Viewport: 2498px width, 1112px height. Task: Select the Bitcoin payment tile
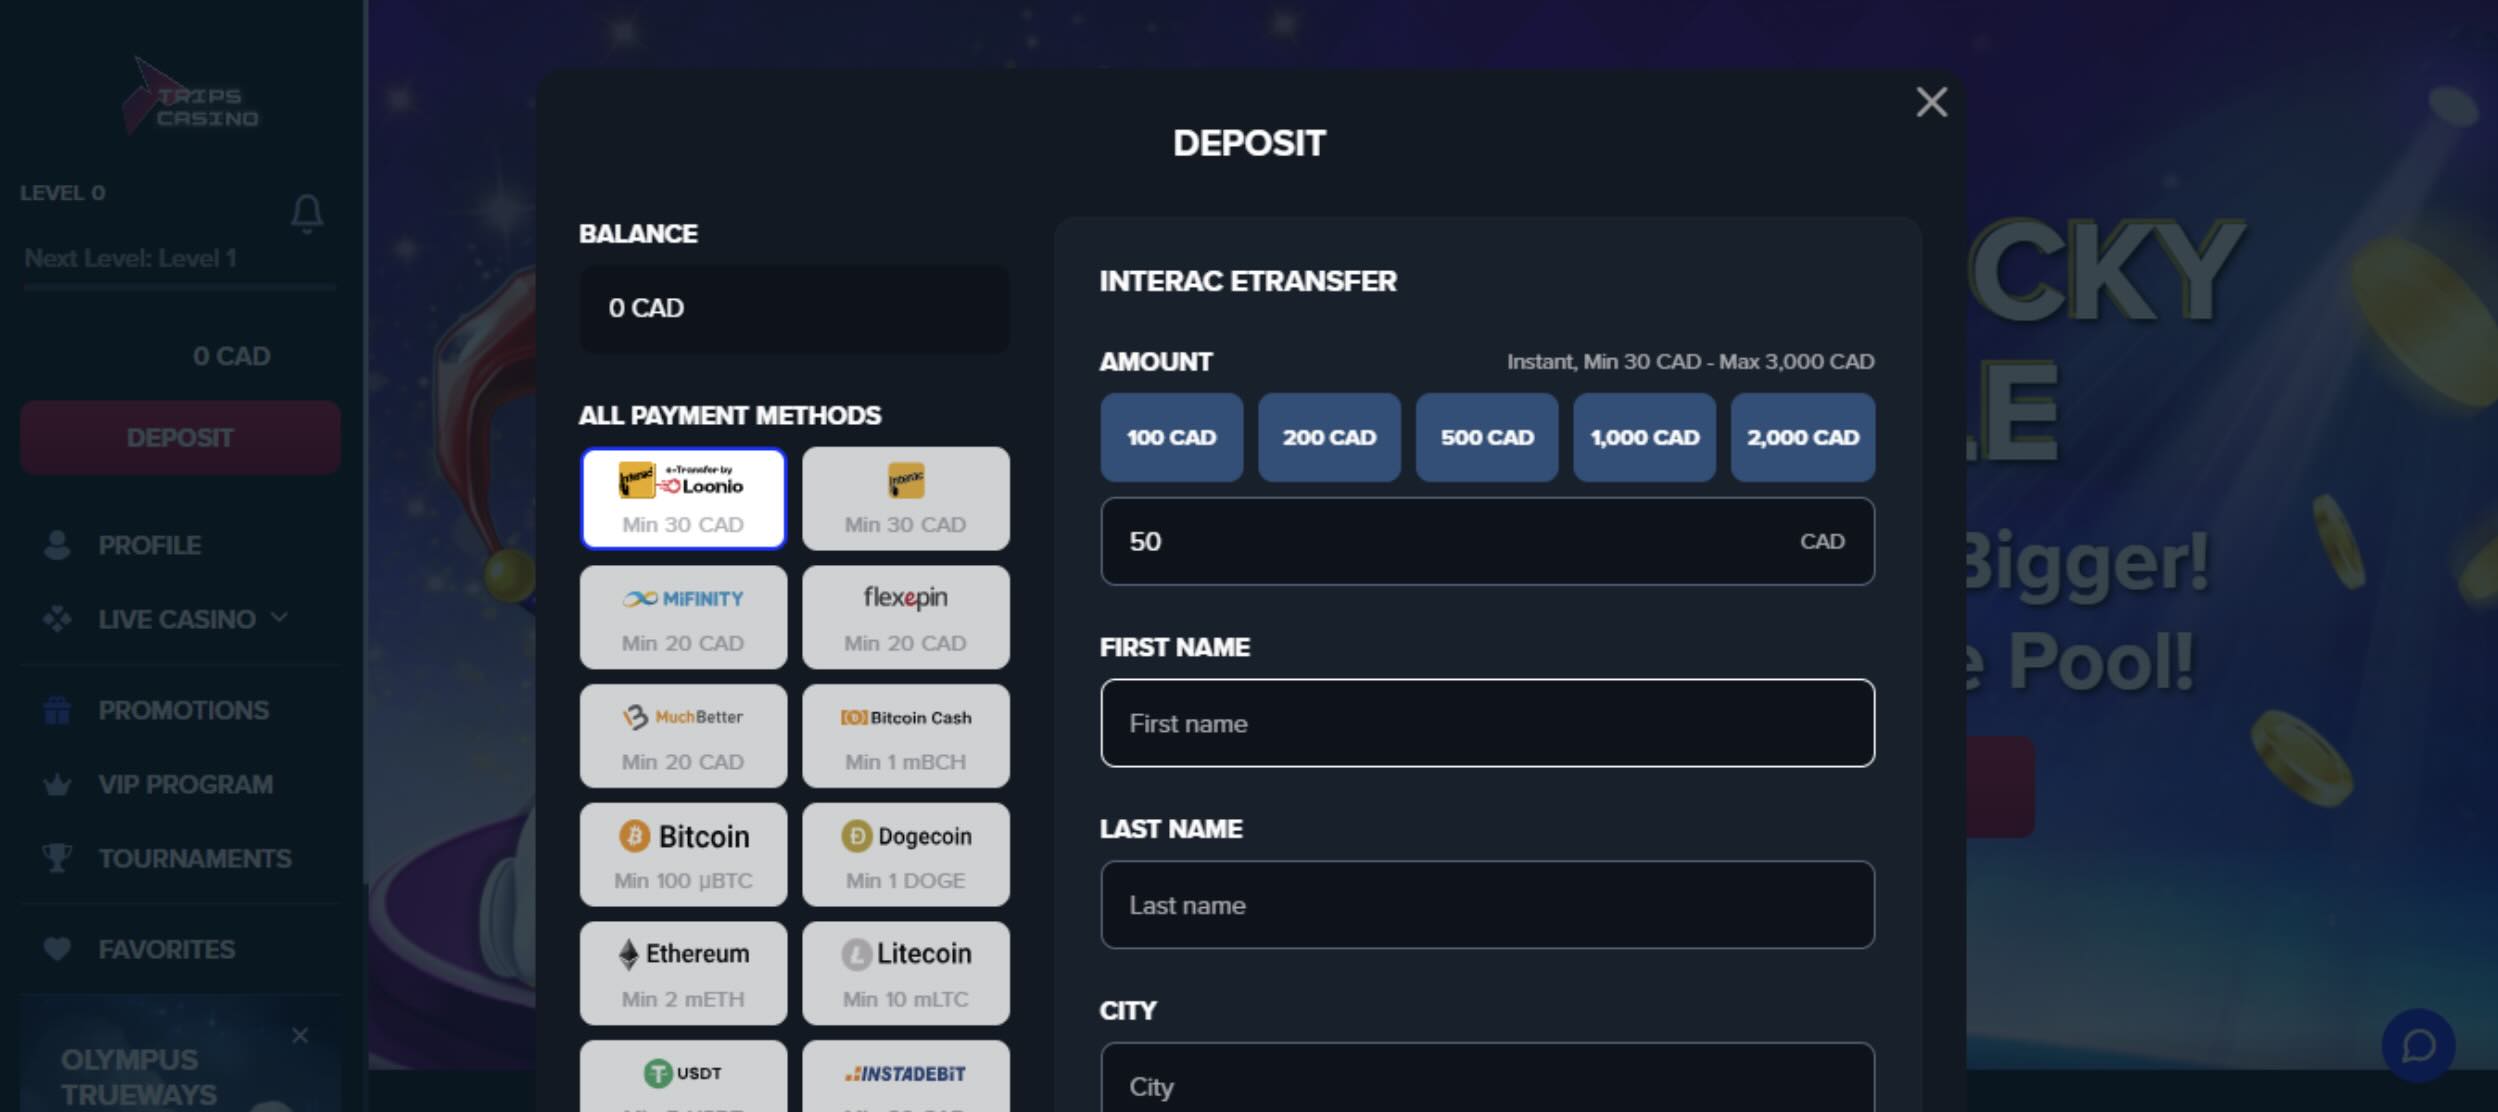[683, 854]
